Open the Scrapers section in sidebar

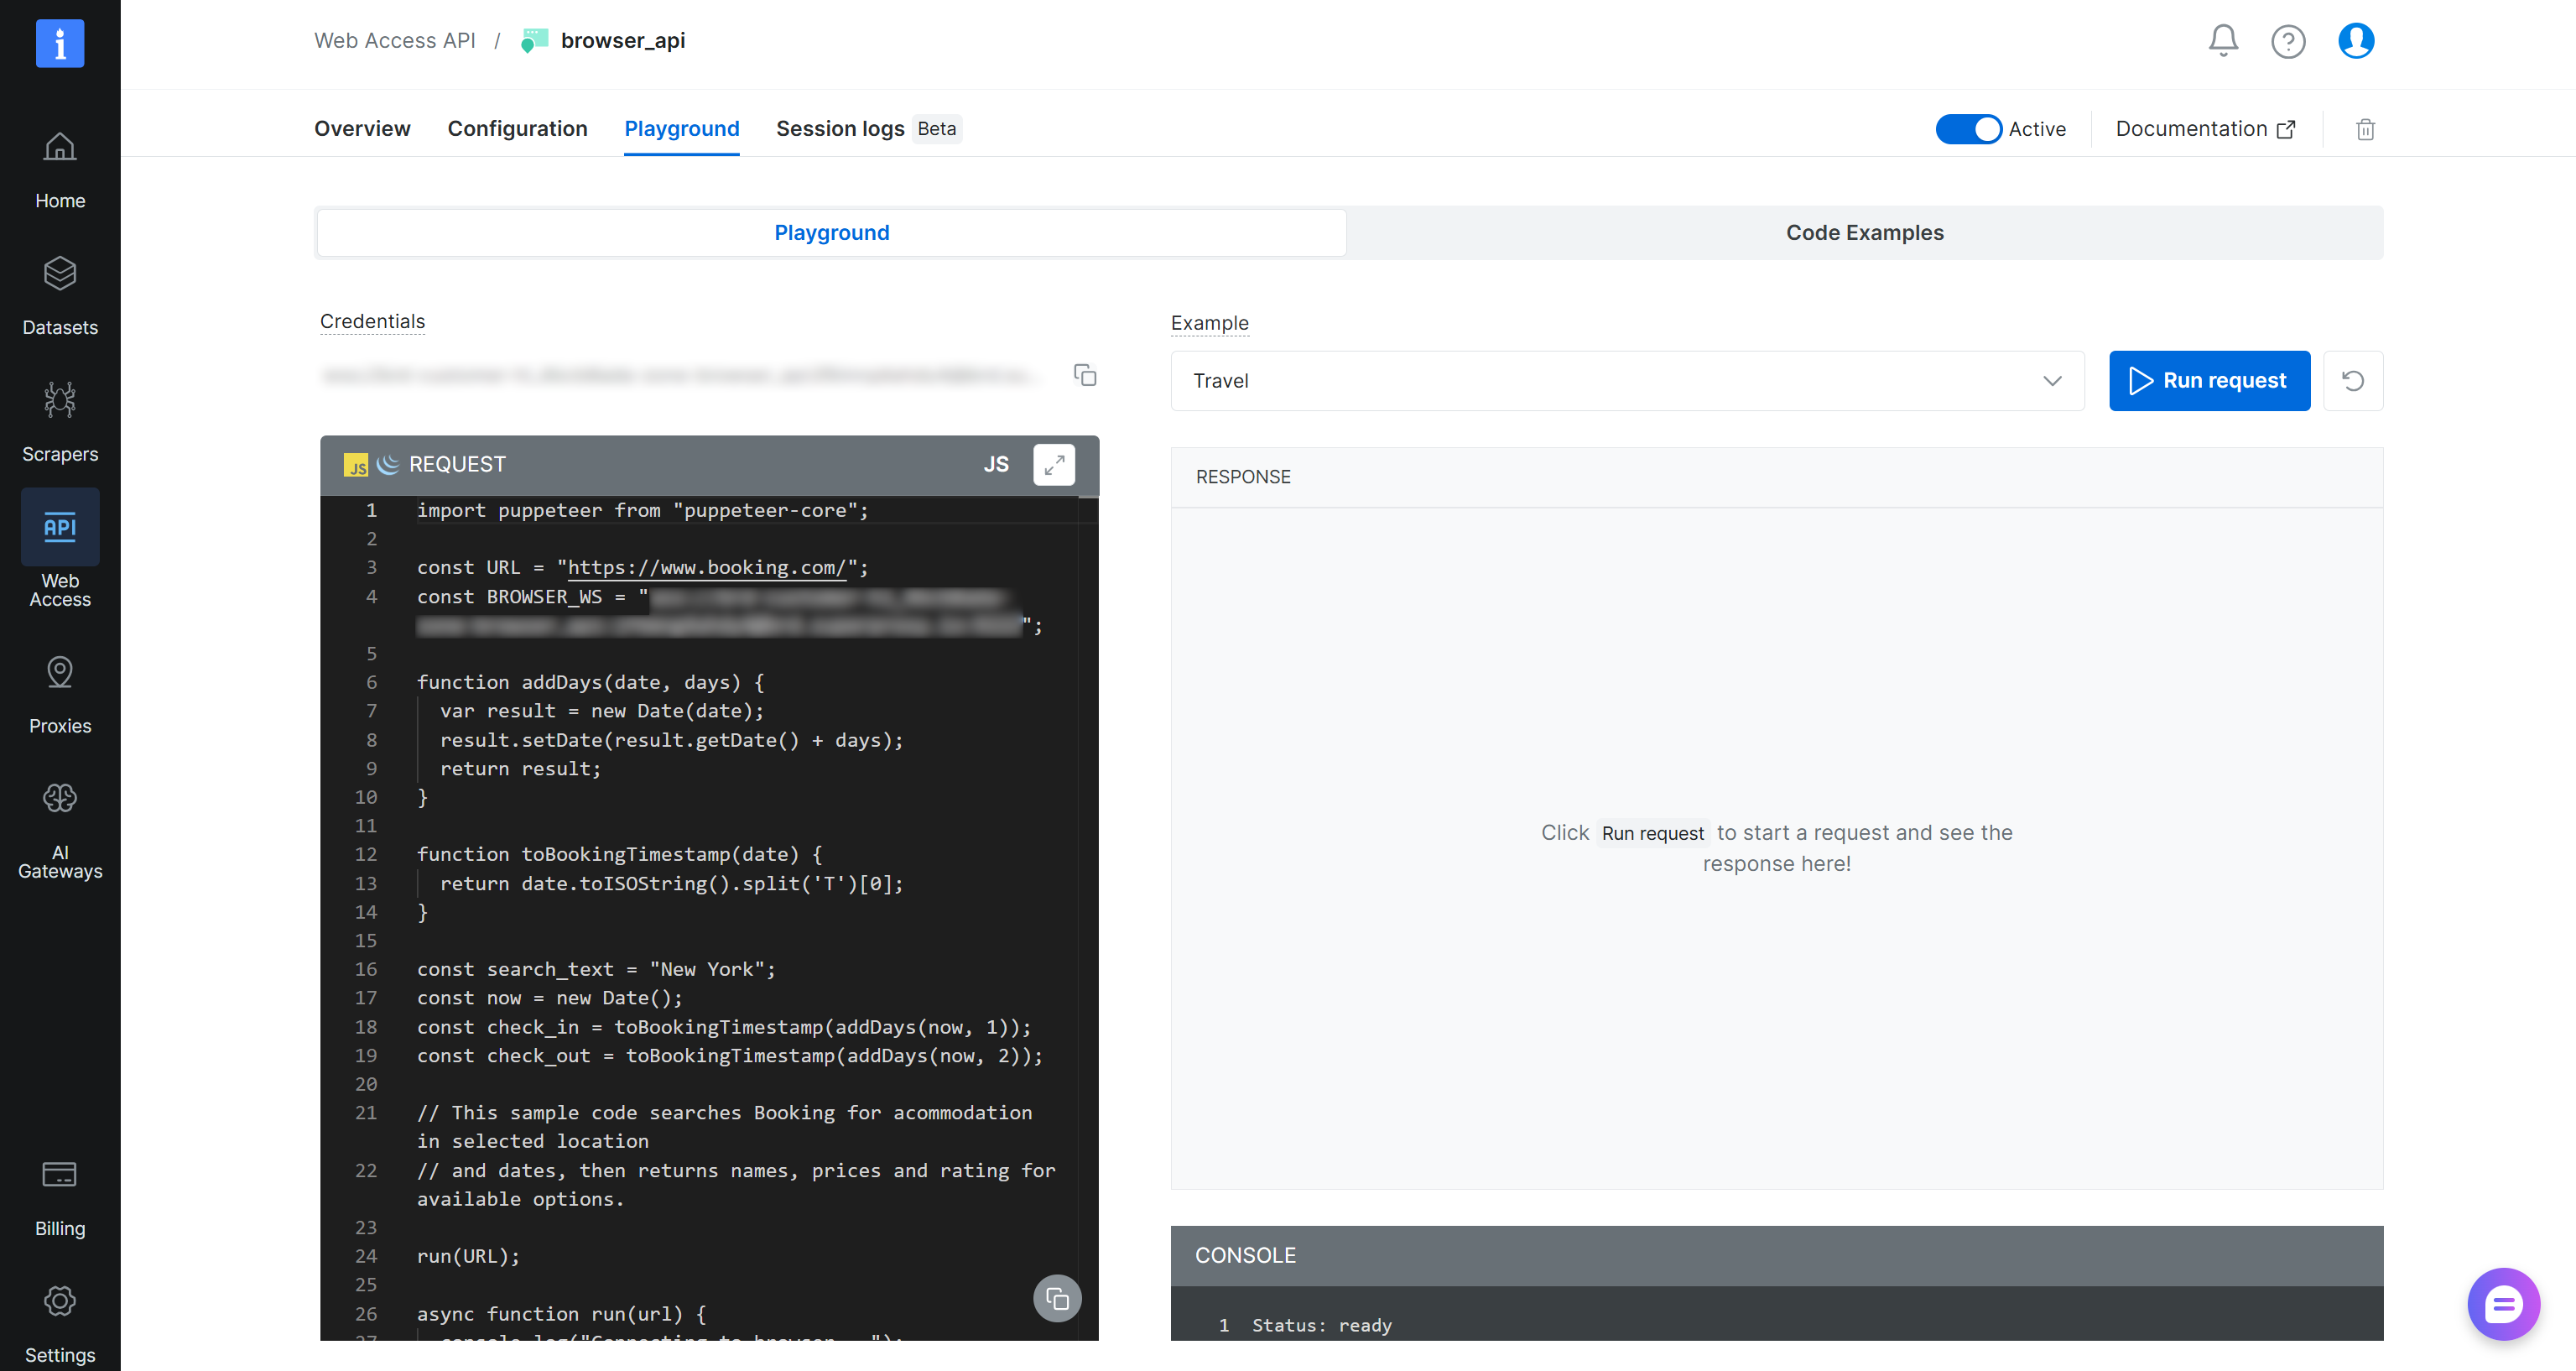point(60,423)
